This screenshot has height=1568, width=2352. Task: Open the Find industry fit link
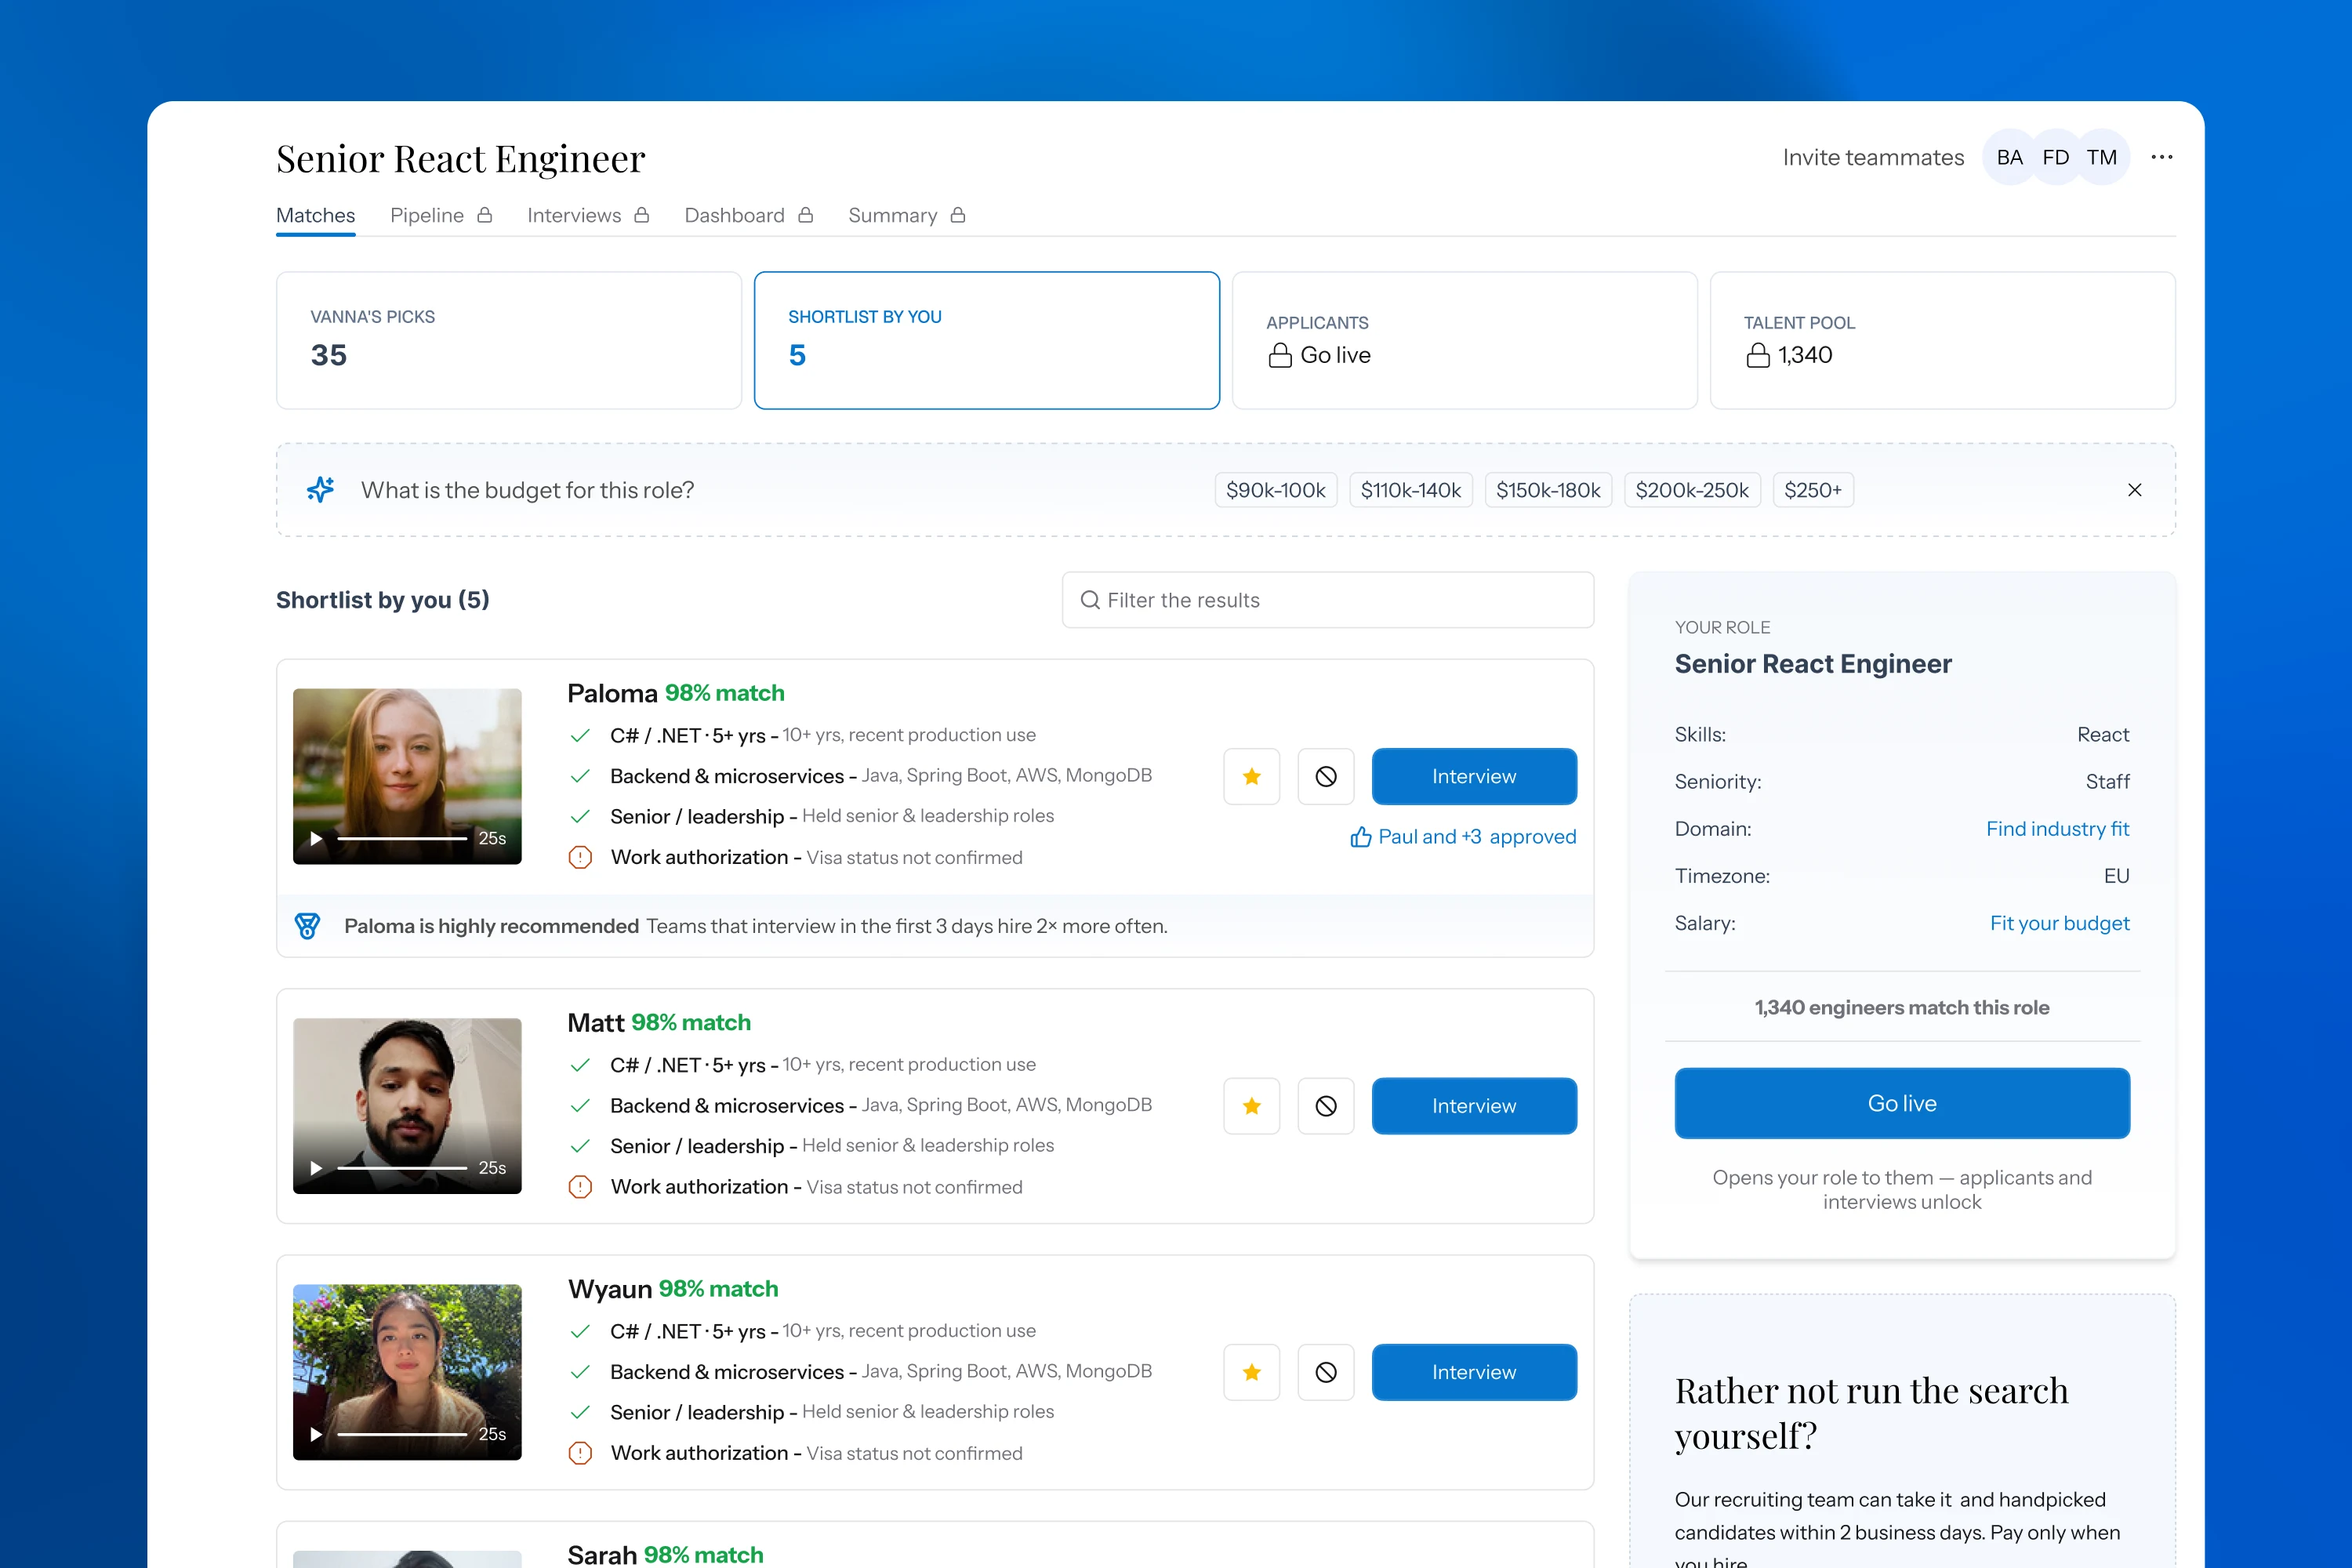tap(2057, 829)
